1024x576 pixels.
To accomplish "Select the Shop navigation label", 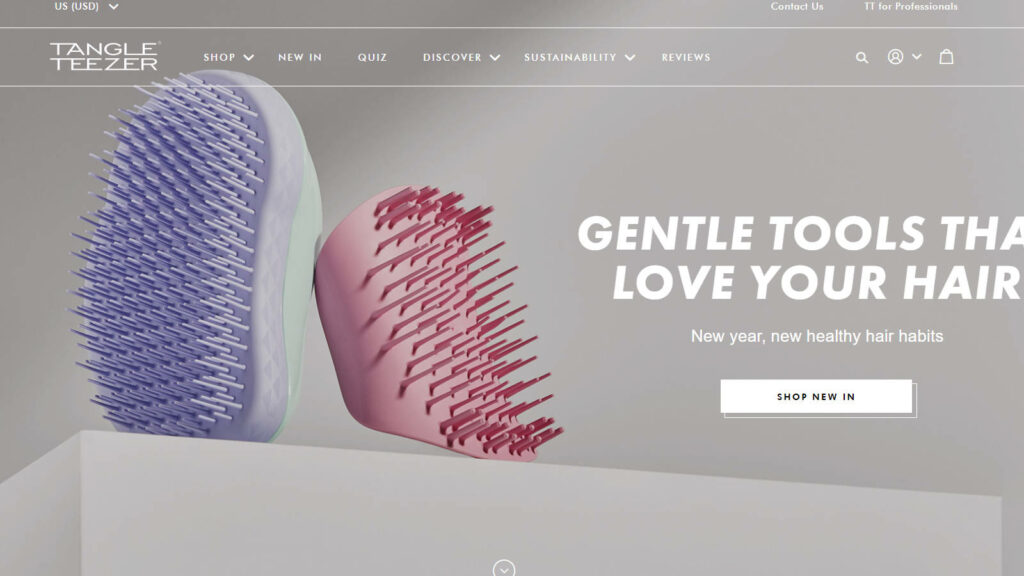I will pyautogui.click(x=219, y=57).
